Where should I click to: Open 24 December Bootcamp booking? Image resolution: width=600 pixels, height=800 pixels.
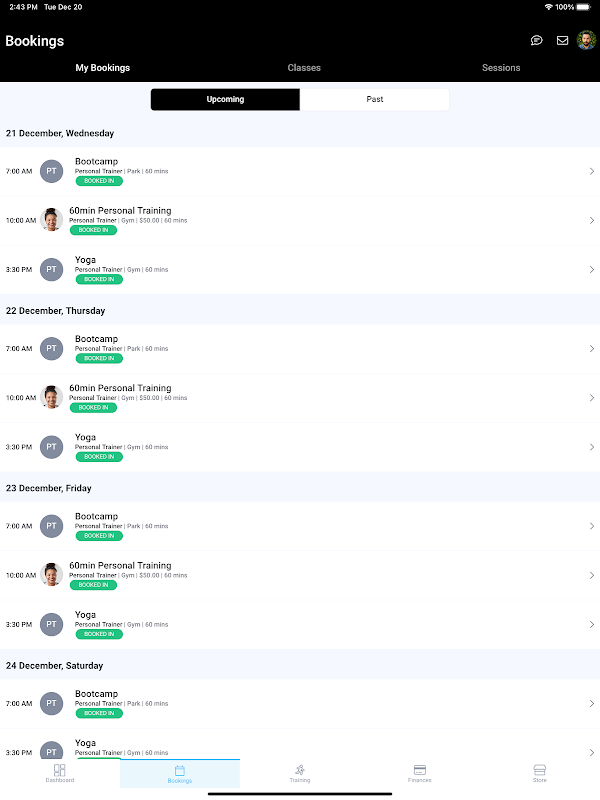(300, 704)
